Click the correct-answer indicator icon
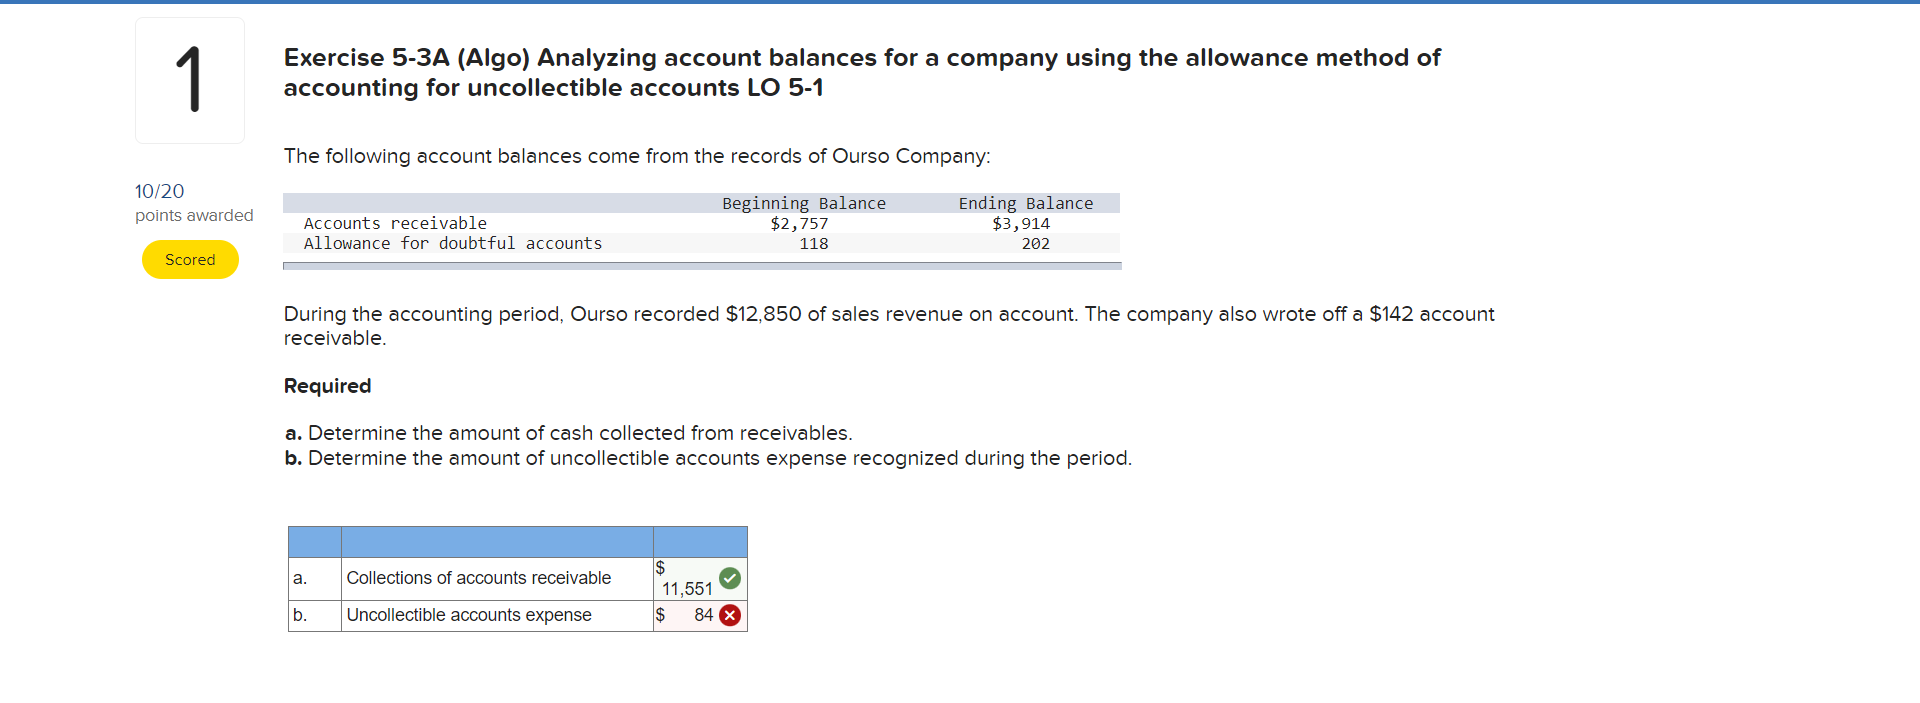 click(729, 578)
